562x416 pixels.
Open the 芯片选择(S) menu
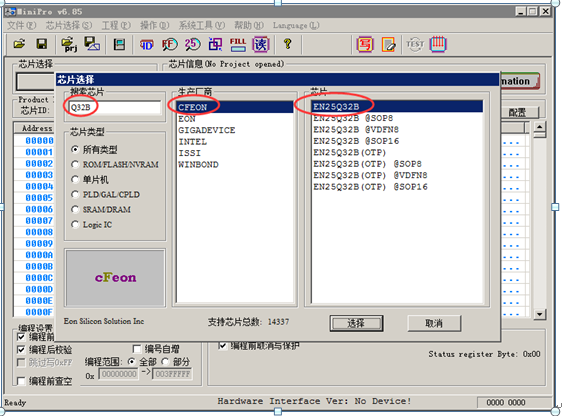(x=68, y=25)
